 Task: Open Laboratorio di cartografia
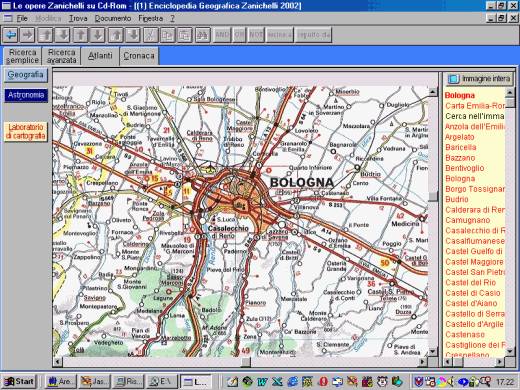click(26, 131)
